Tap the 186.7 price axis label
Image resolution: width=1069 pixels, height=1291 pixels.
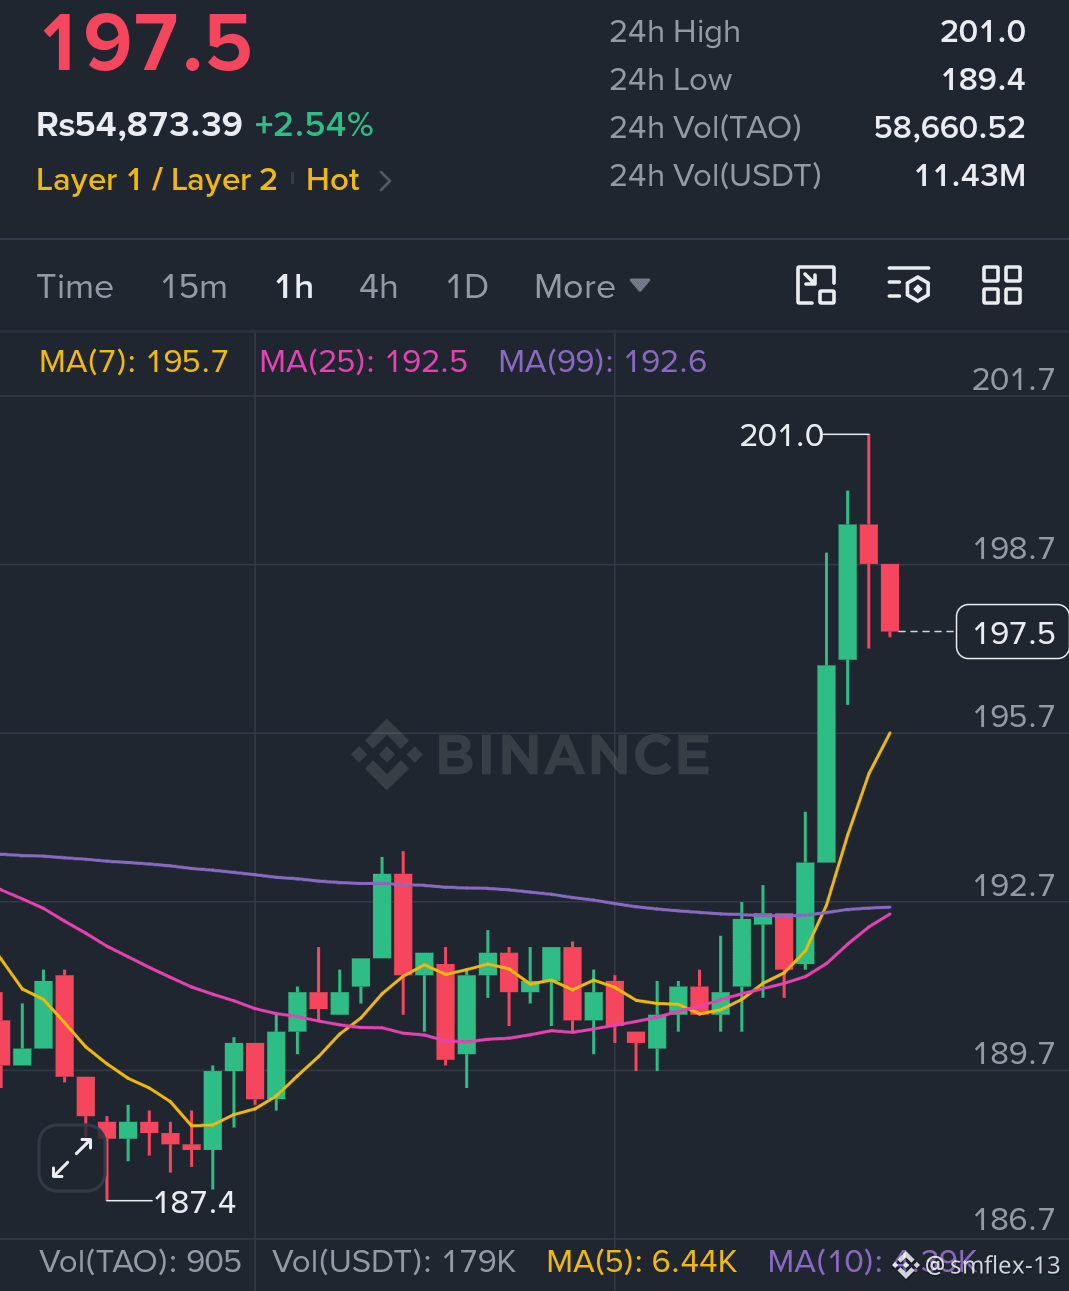click(x=1013, y=1219)
